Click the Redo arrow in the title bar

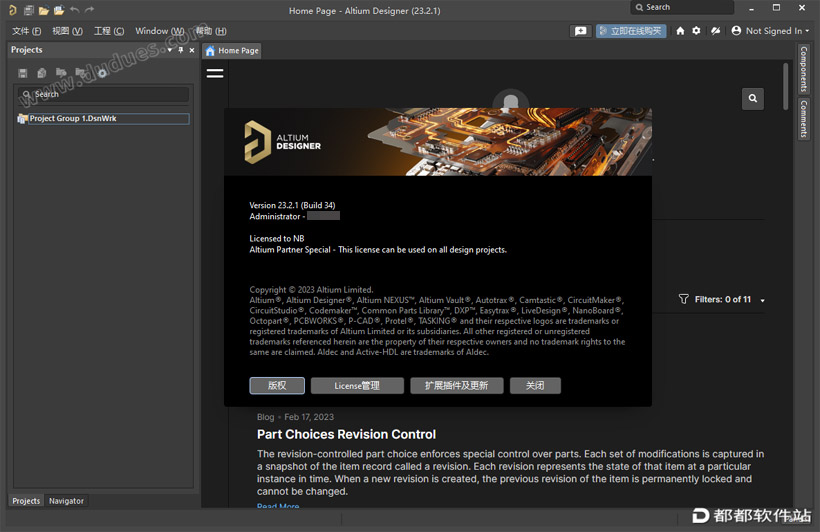(x=89, y=10)
